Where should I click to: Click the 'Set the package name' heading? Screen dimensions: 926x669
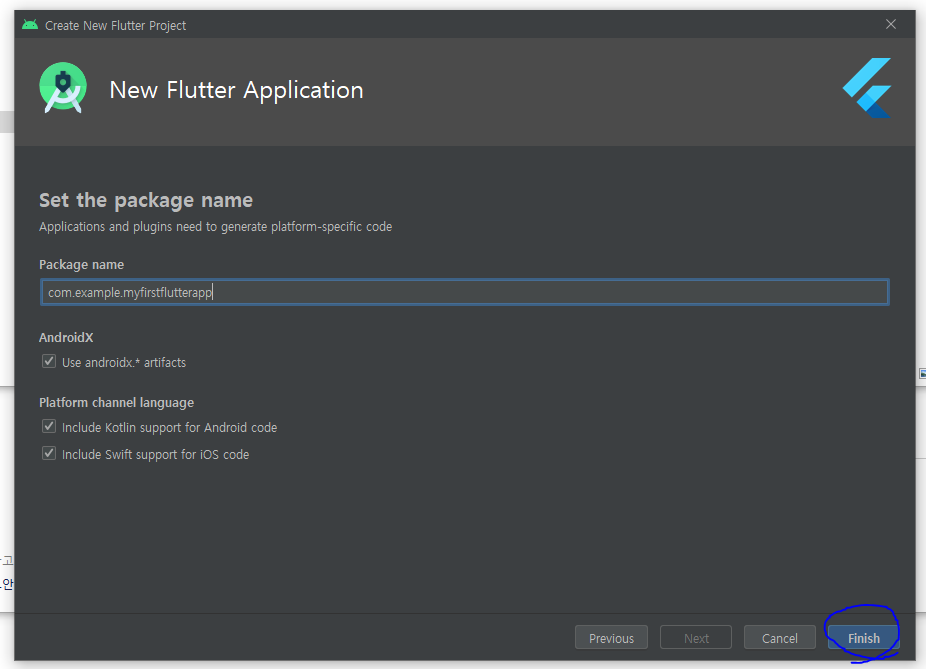[146, 200]
